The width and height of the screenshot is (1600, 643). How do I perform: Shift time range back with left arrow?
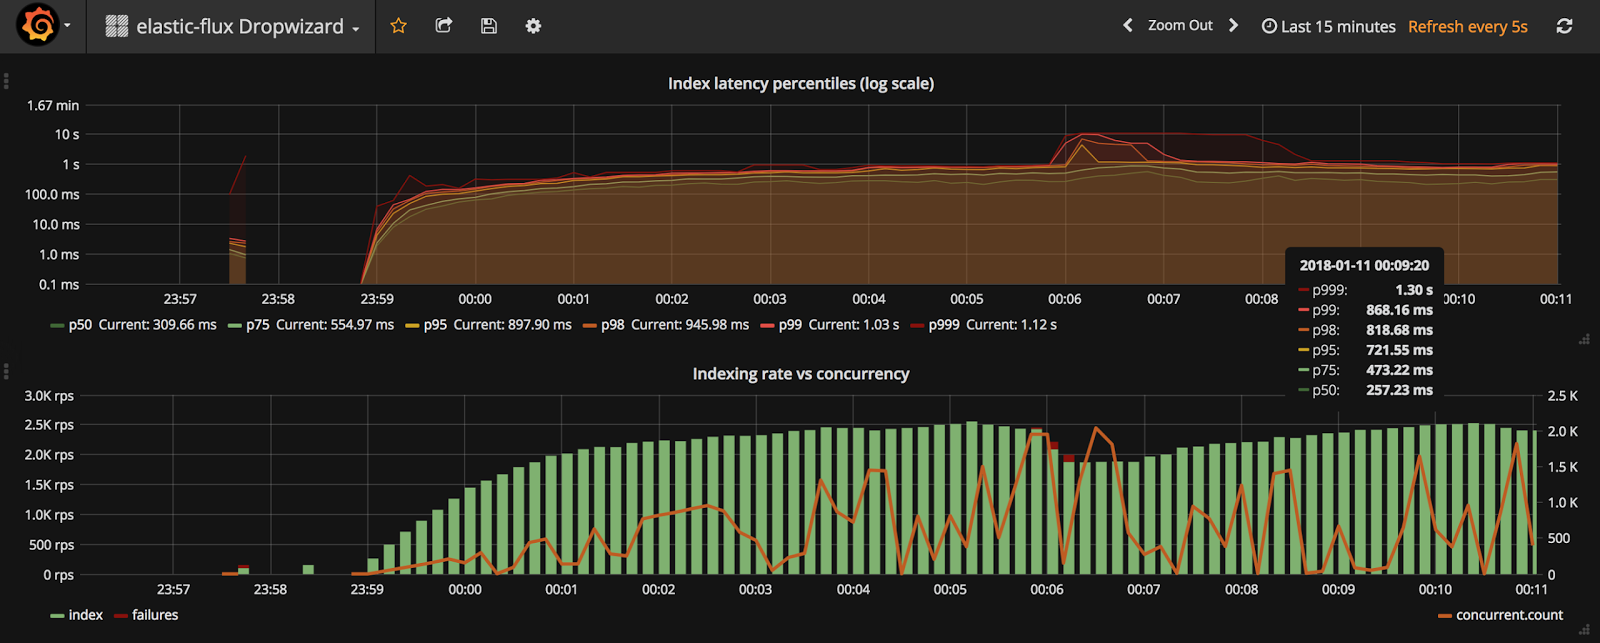pyautogui.click(x=1128, y=26)
